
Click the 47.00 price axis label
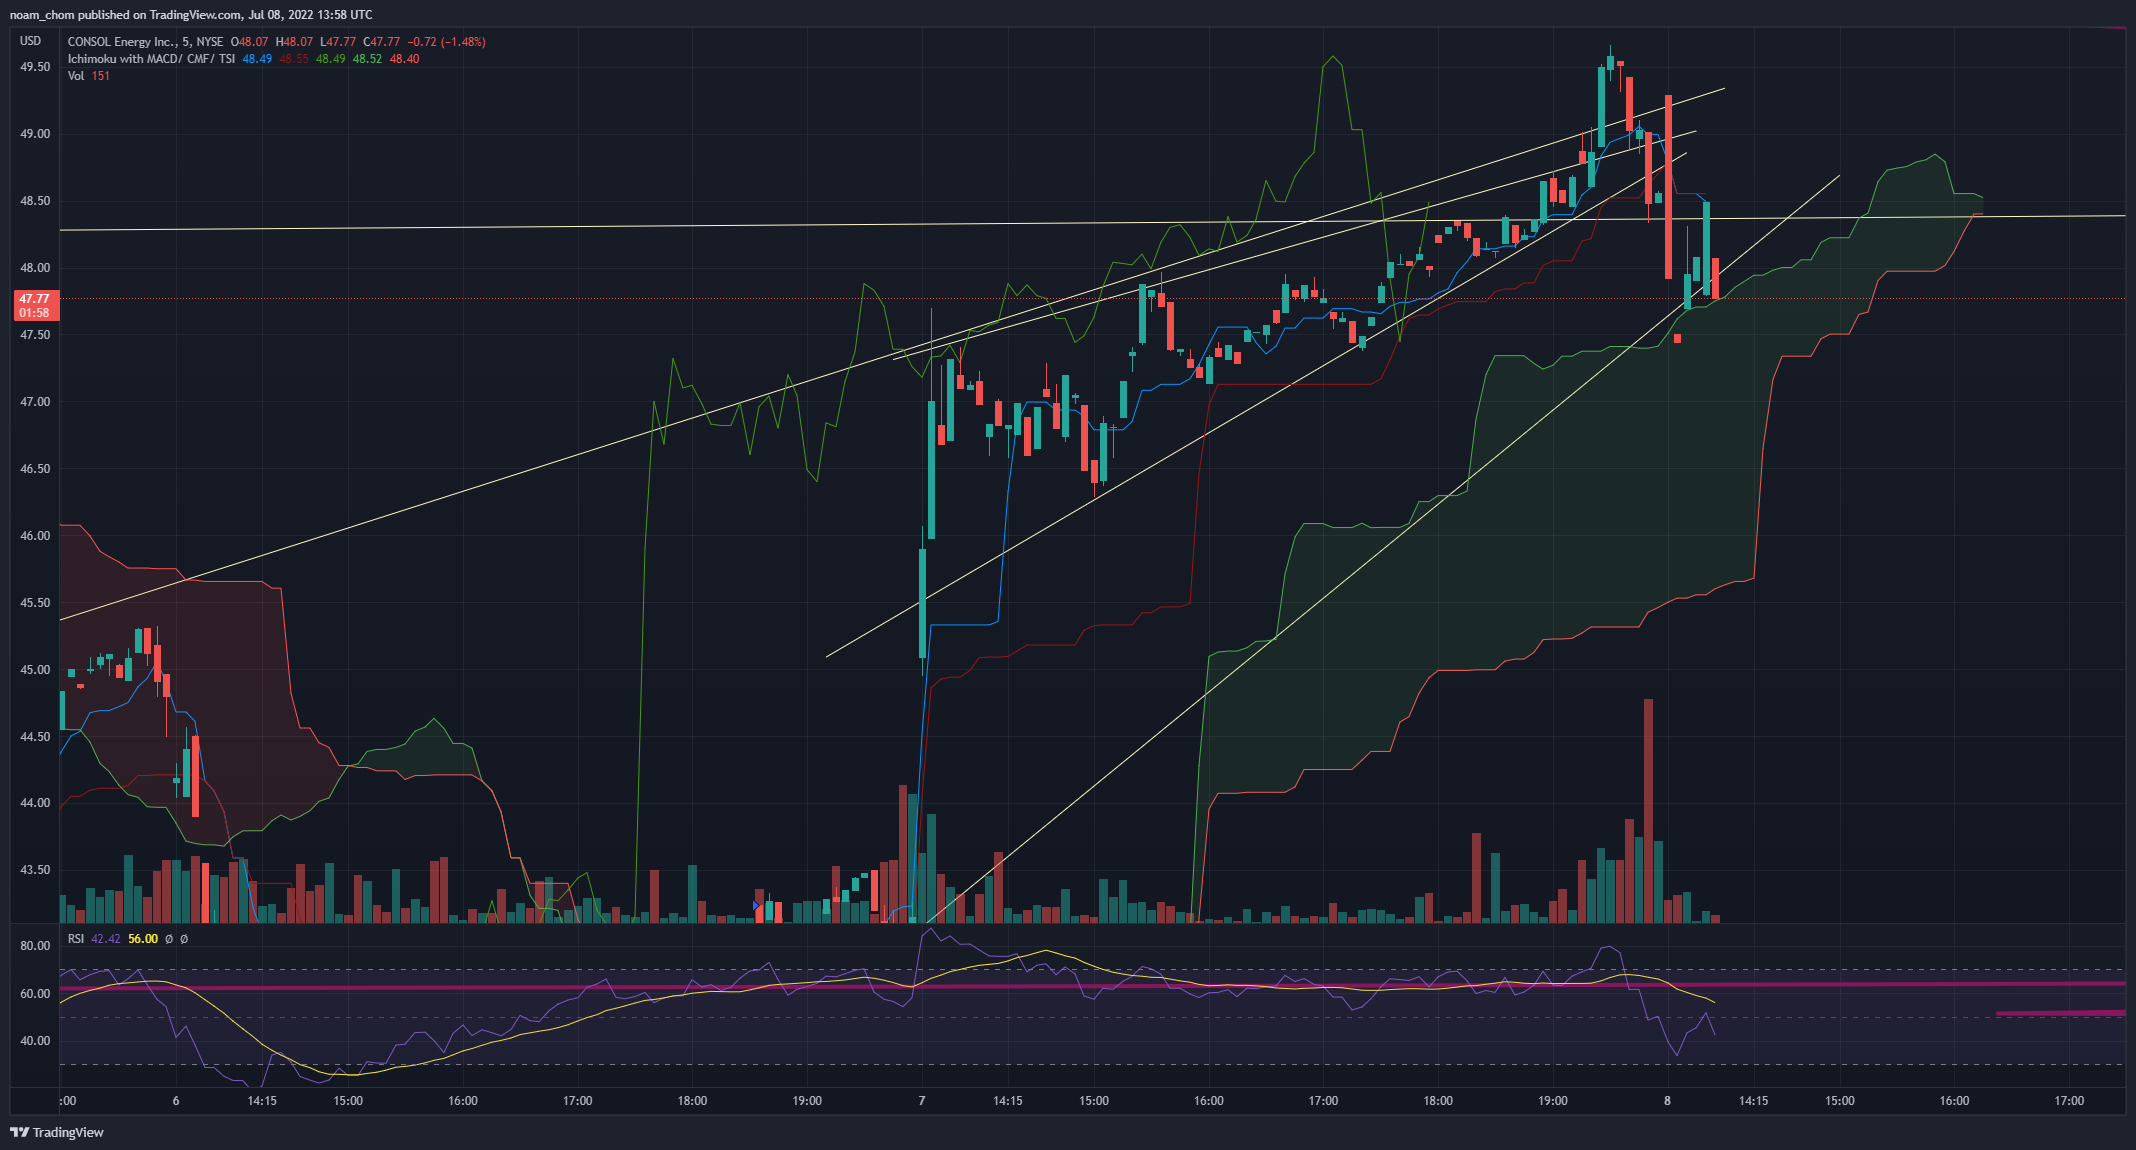35,402
